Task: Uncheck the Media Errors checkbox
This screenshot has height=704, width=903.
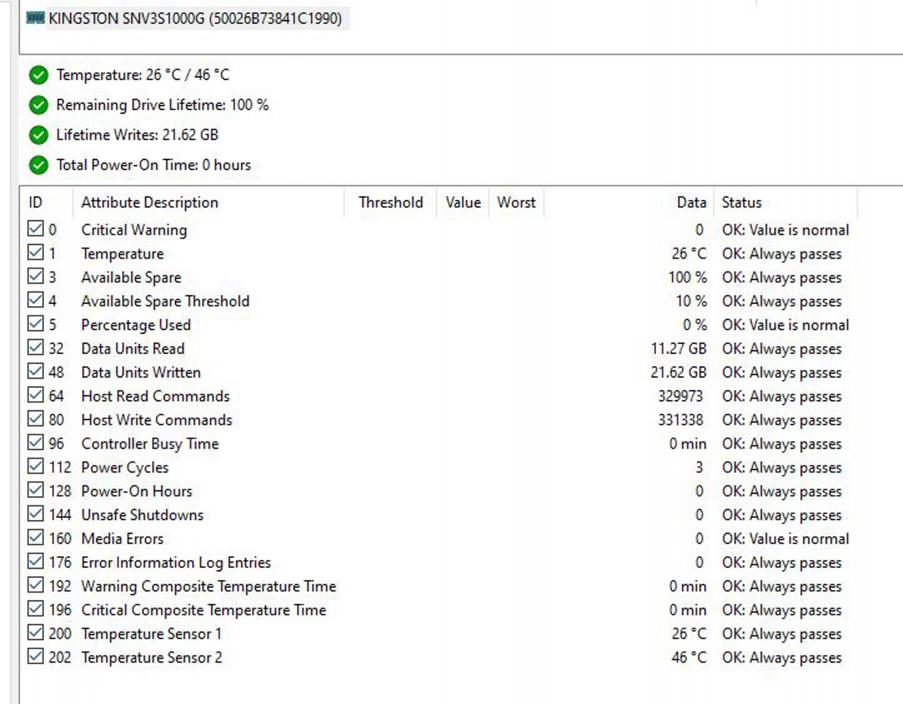Action: 36,539
